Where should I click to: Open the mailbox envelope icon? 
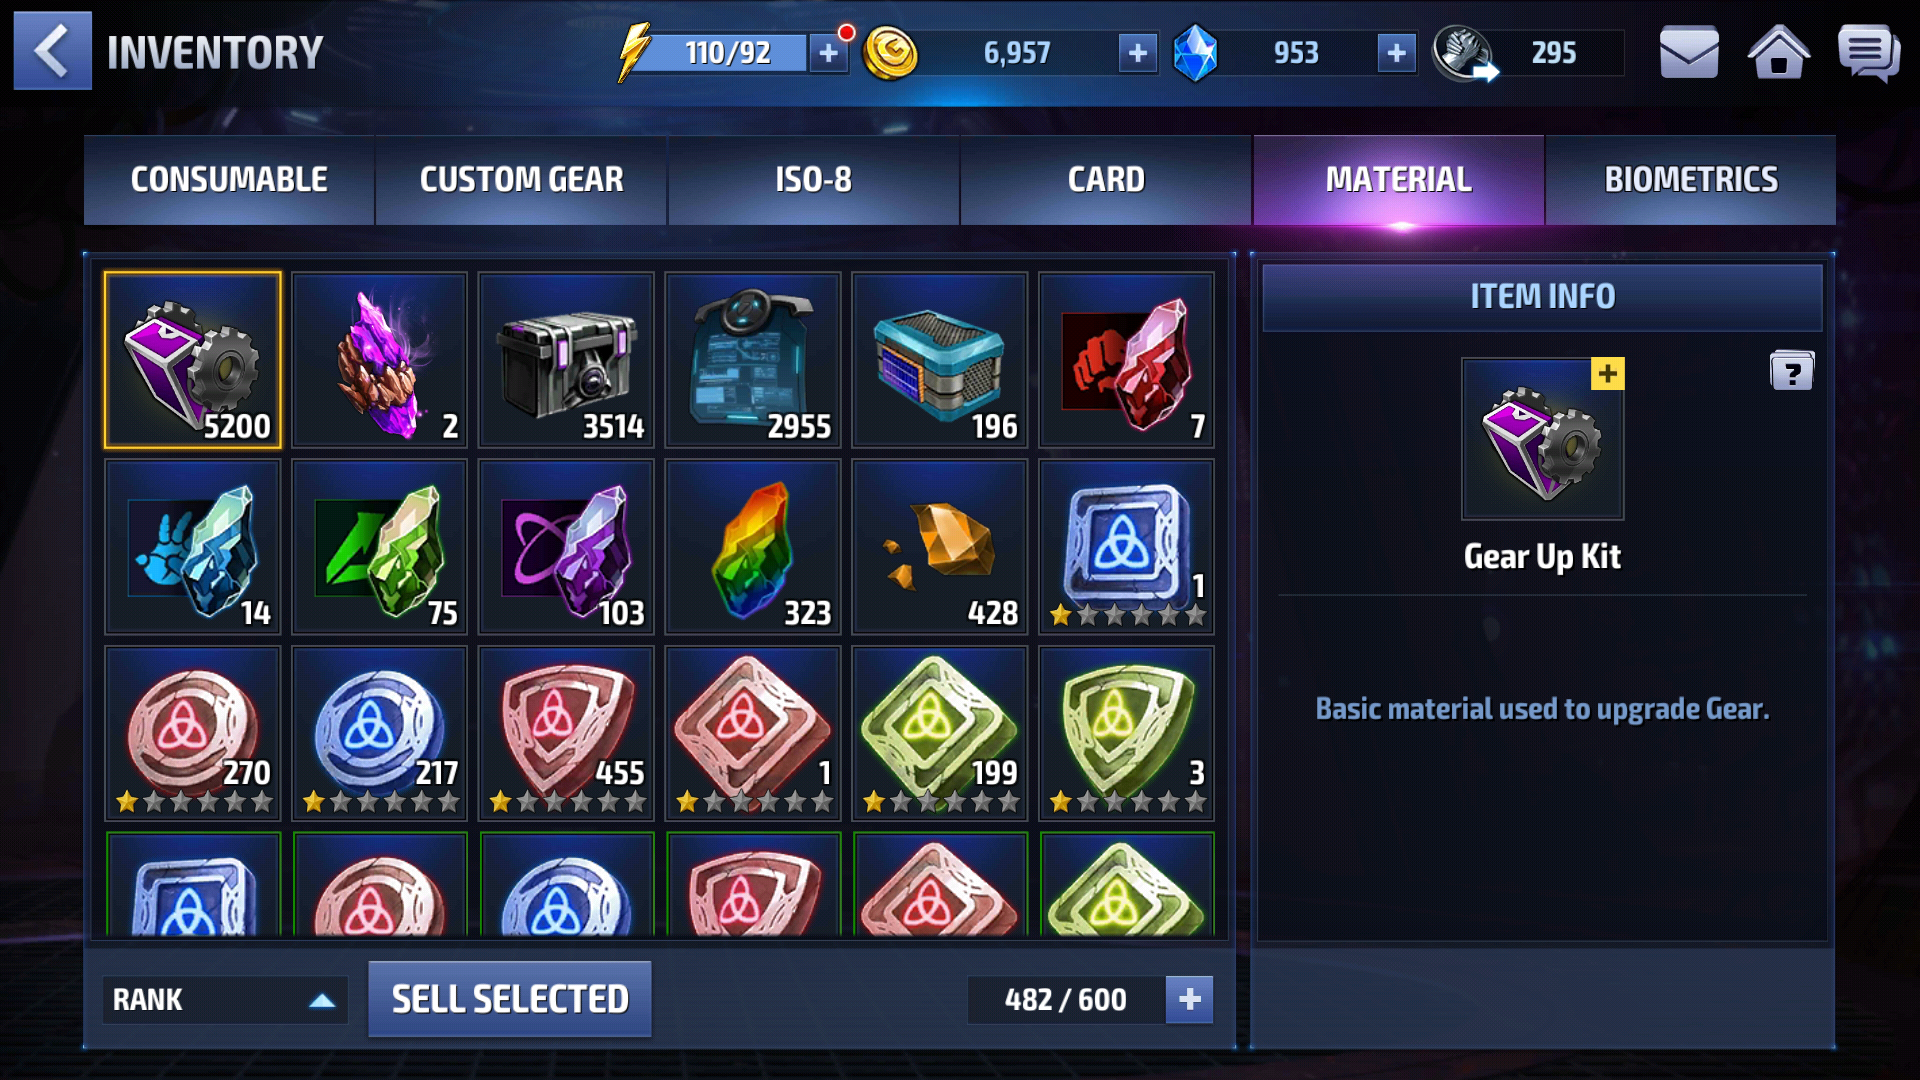pos(1689,52)
